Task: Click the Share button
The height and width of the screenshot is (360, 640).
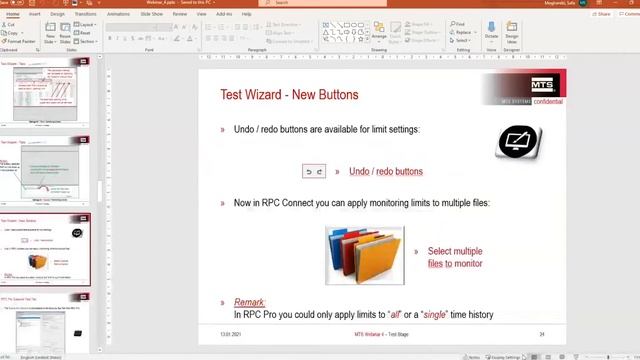Action: point(602,14)
